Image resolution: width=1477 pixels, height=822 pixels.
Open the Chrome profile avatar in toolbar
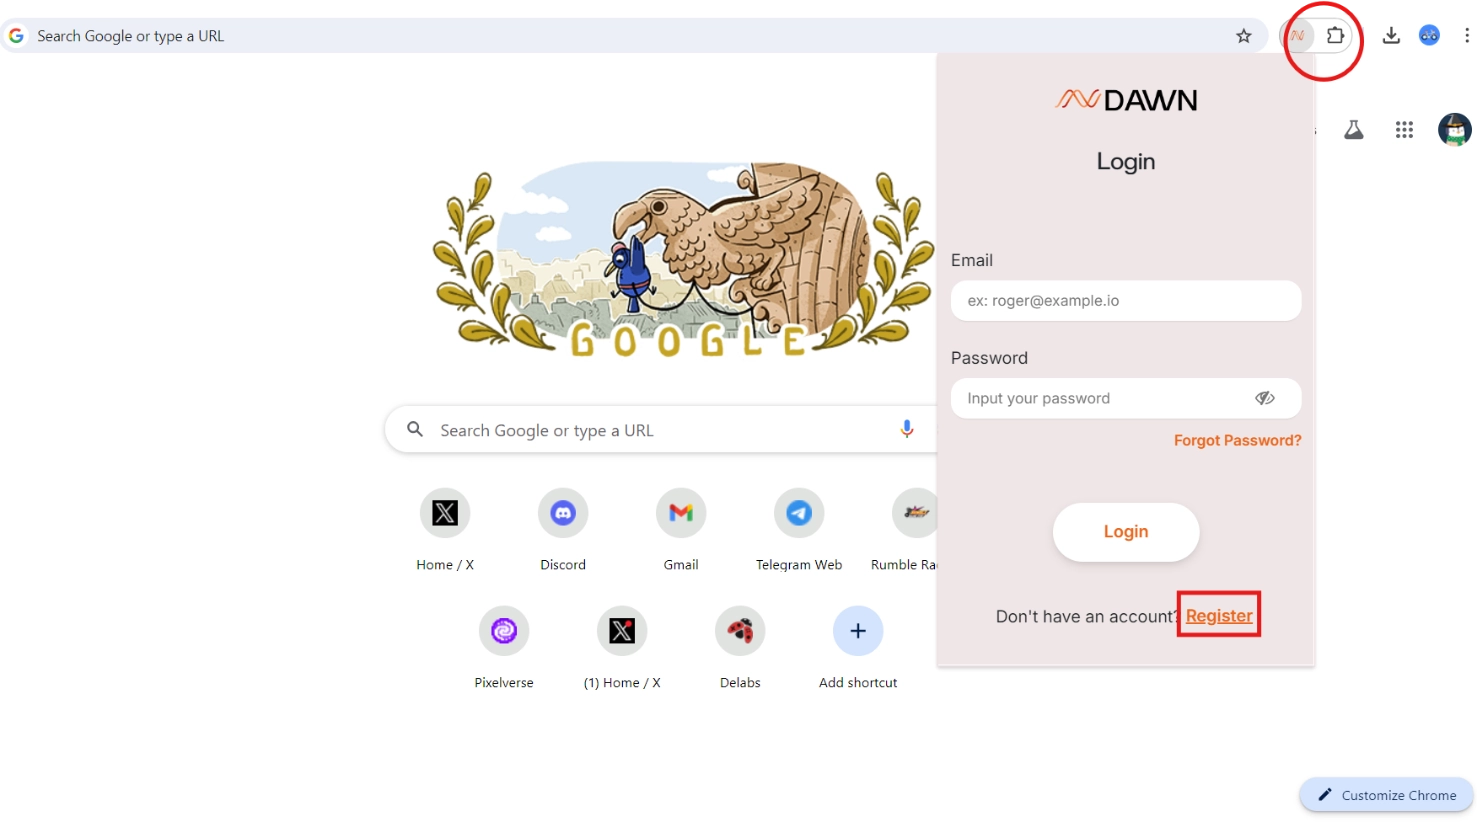[x=1430, y=36]
